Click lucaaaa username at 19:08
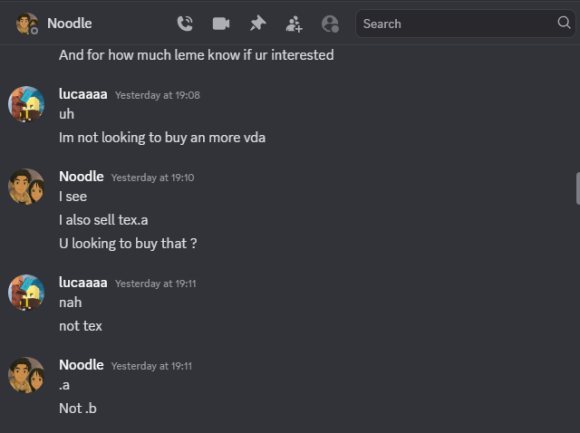 83,94
